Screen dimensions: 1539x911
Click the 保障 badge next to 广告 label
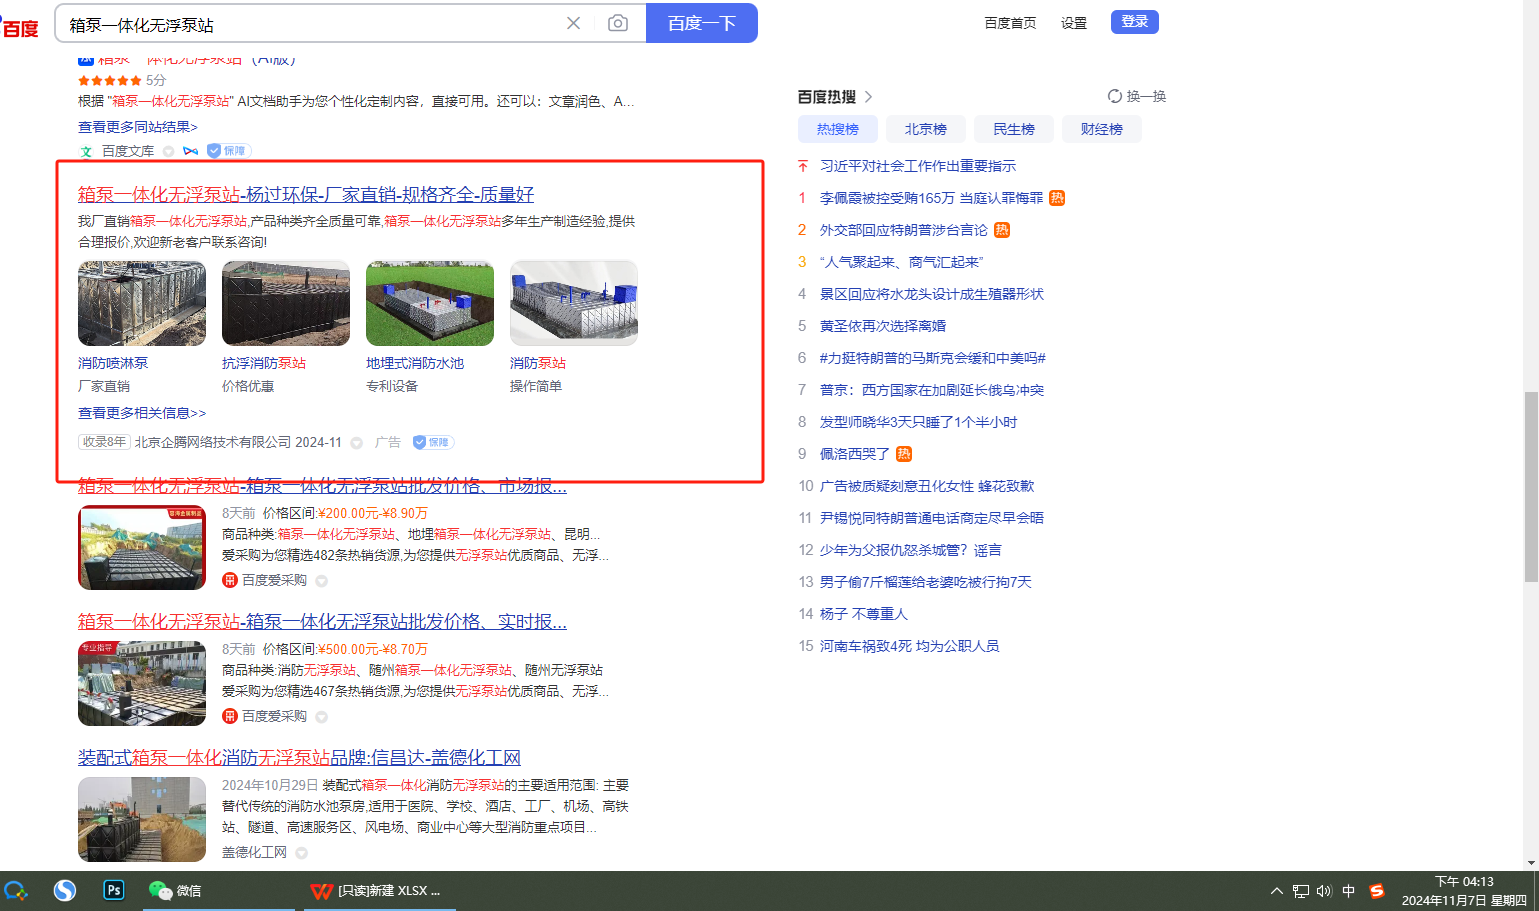[x=432, y=442]
